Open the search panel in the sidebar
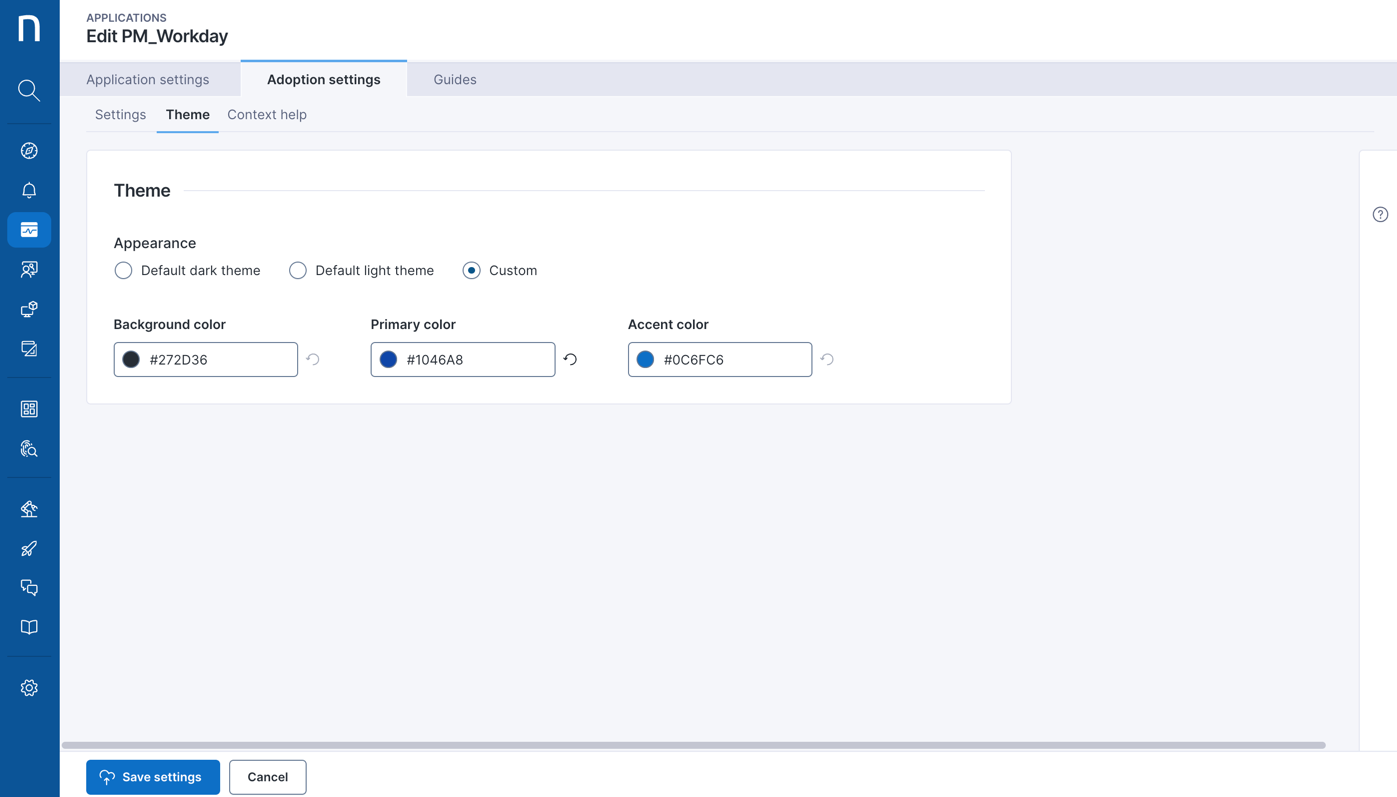 click(x=29, y=90)
